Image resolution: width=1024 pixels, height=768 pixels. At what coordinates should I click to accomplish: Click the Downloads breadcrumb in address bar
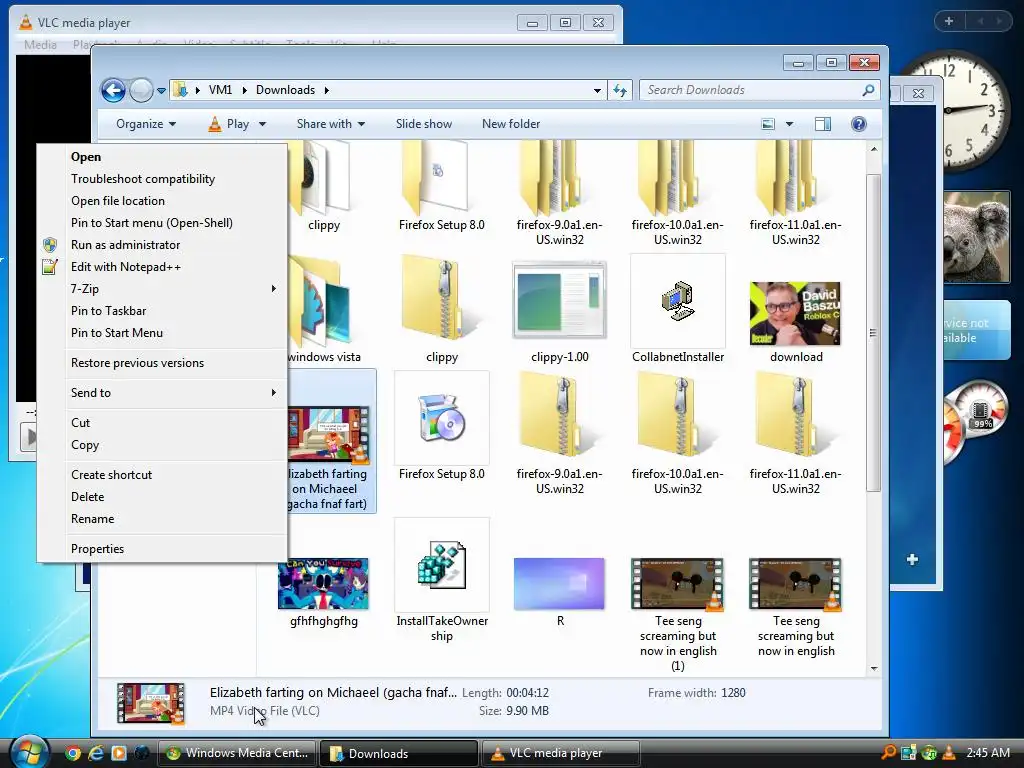[285, 90]
